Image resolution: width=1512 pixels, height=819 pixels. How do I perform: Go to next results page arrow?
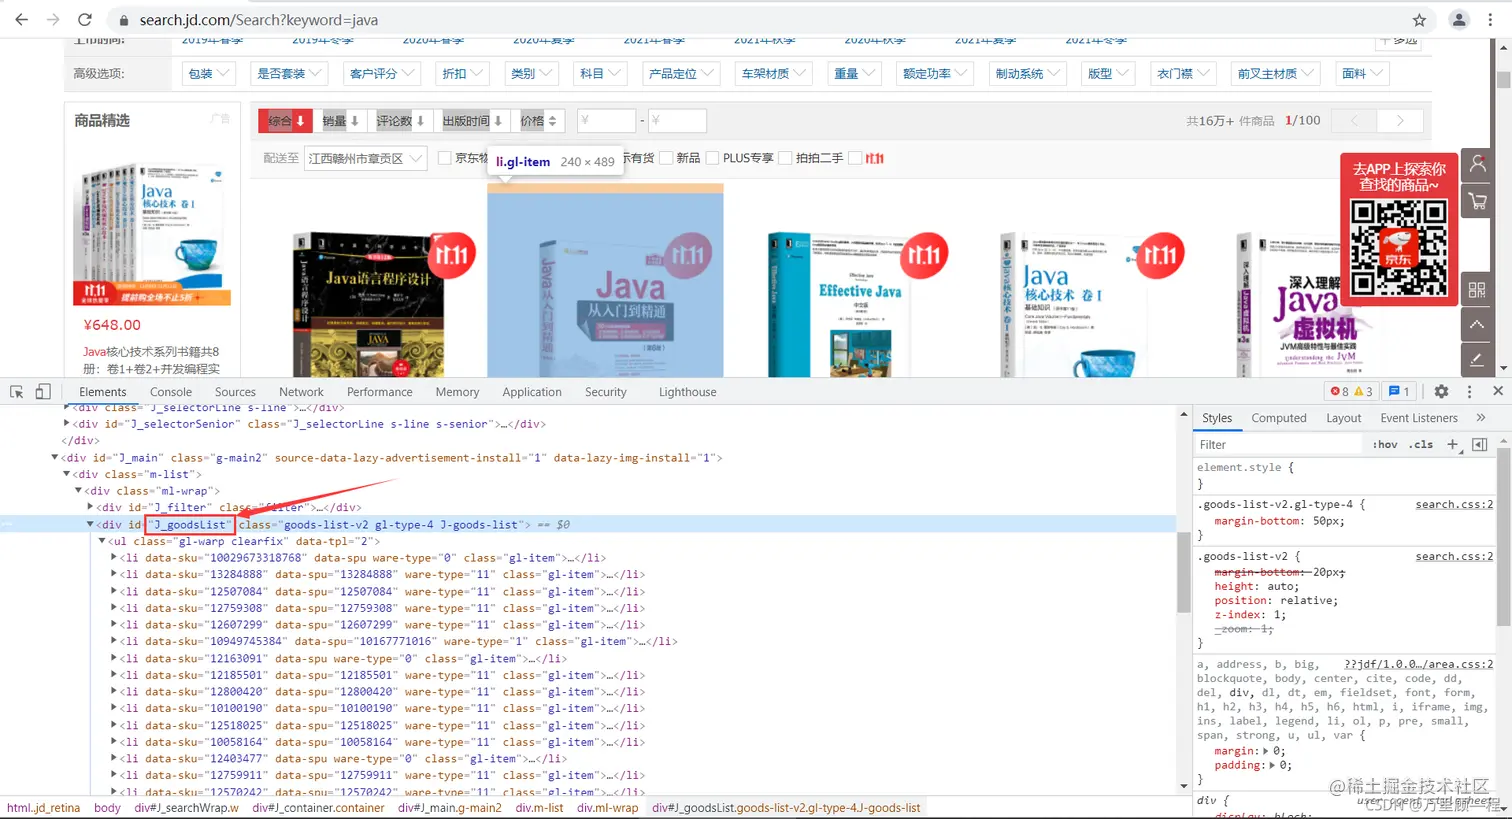(x=1400, y=121)
